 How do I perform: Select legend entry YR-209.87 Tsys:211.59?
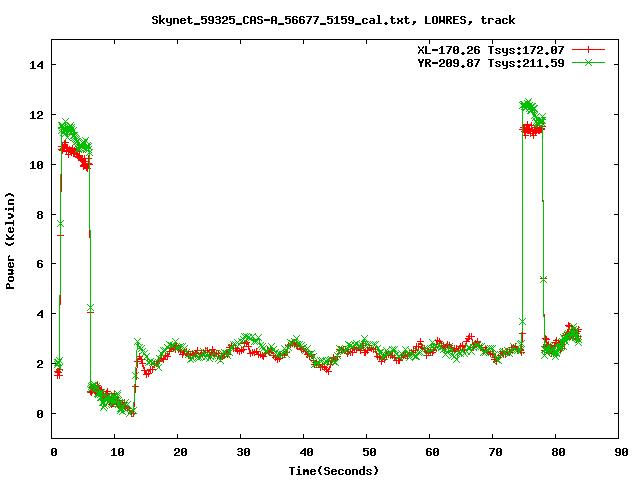(491, 63)
